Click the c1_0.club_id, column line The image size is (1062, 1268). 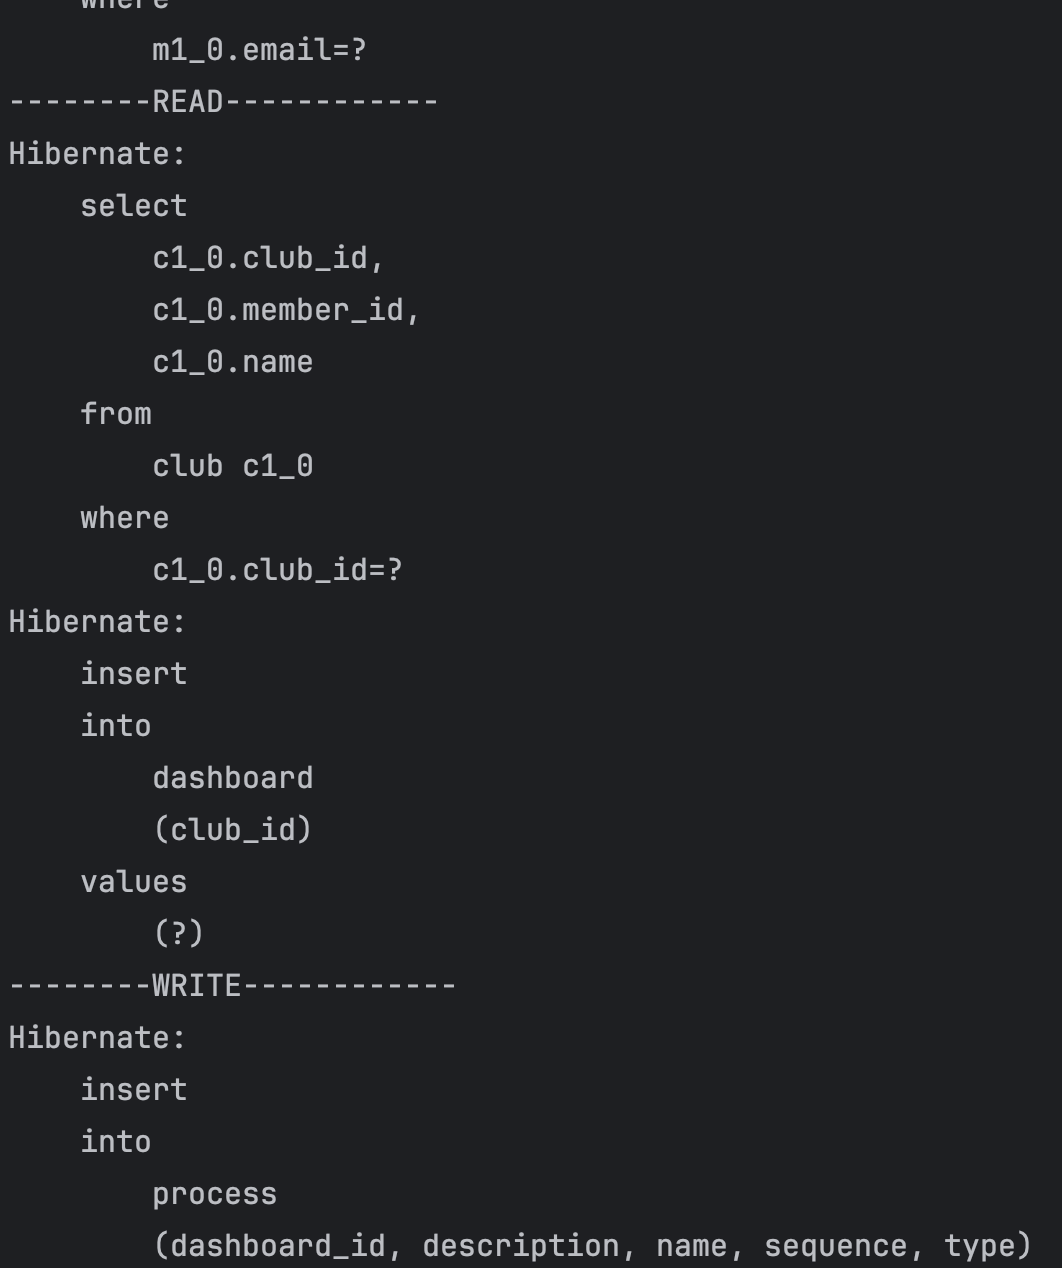pyautogui.click(x=268, y=258)
